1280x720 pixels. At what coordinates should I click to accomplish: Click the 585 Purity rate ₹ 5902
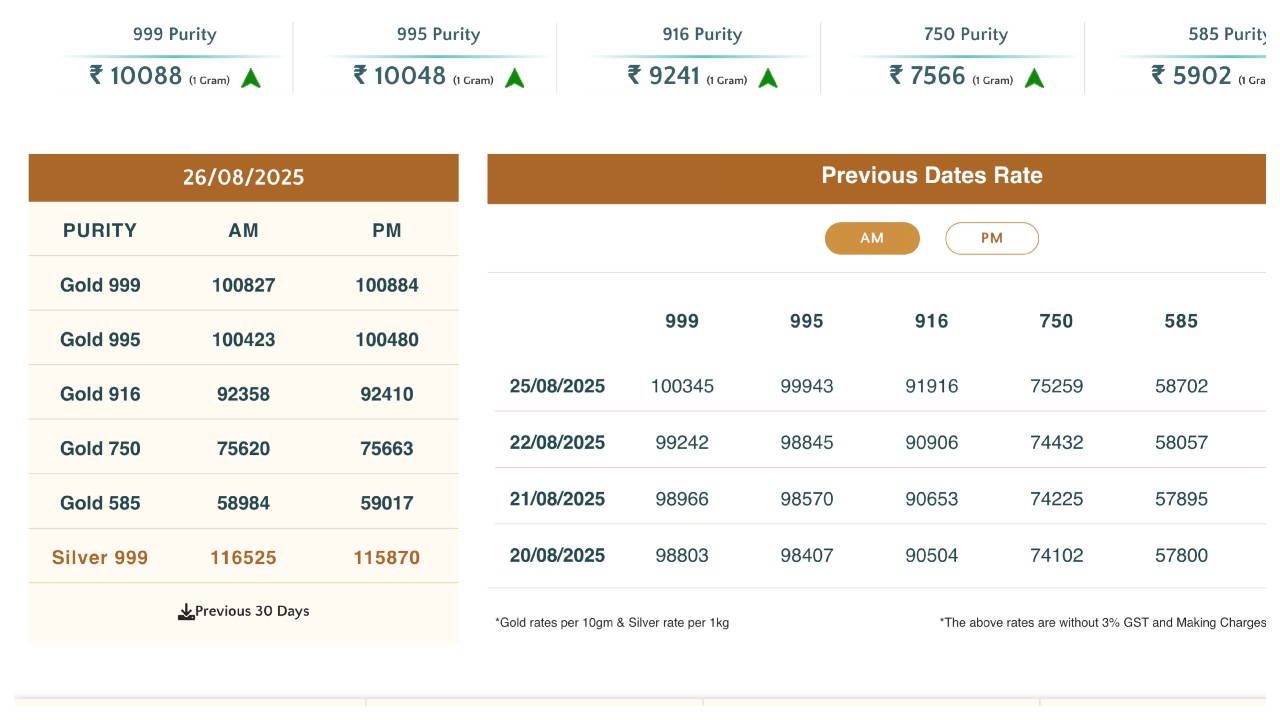click(1192, 75)
